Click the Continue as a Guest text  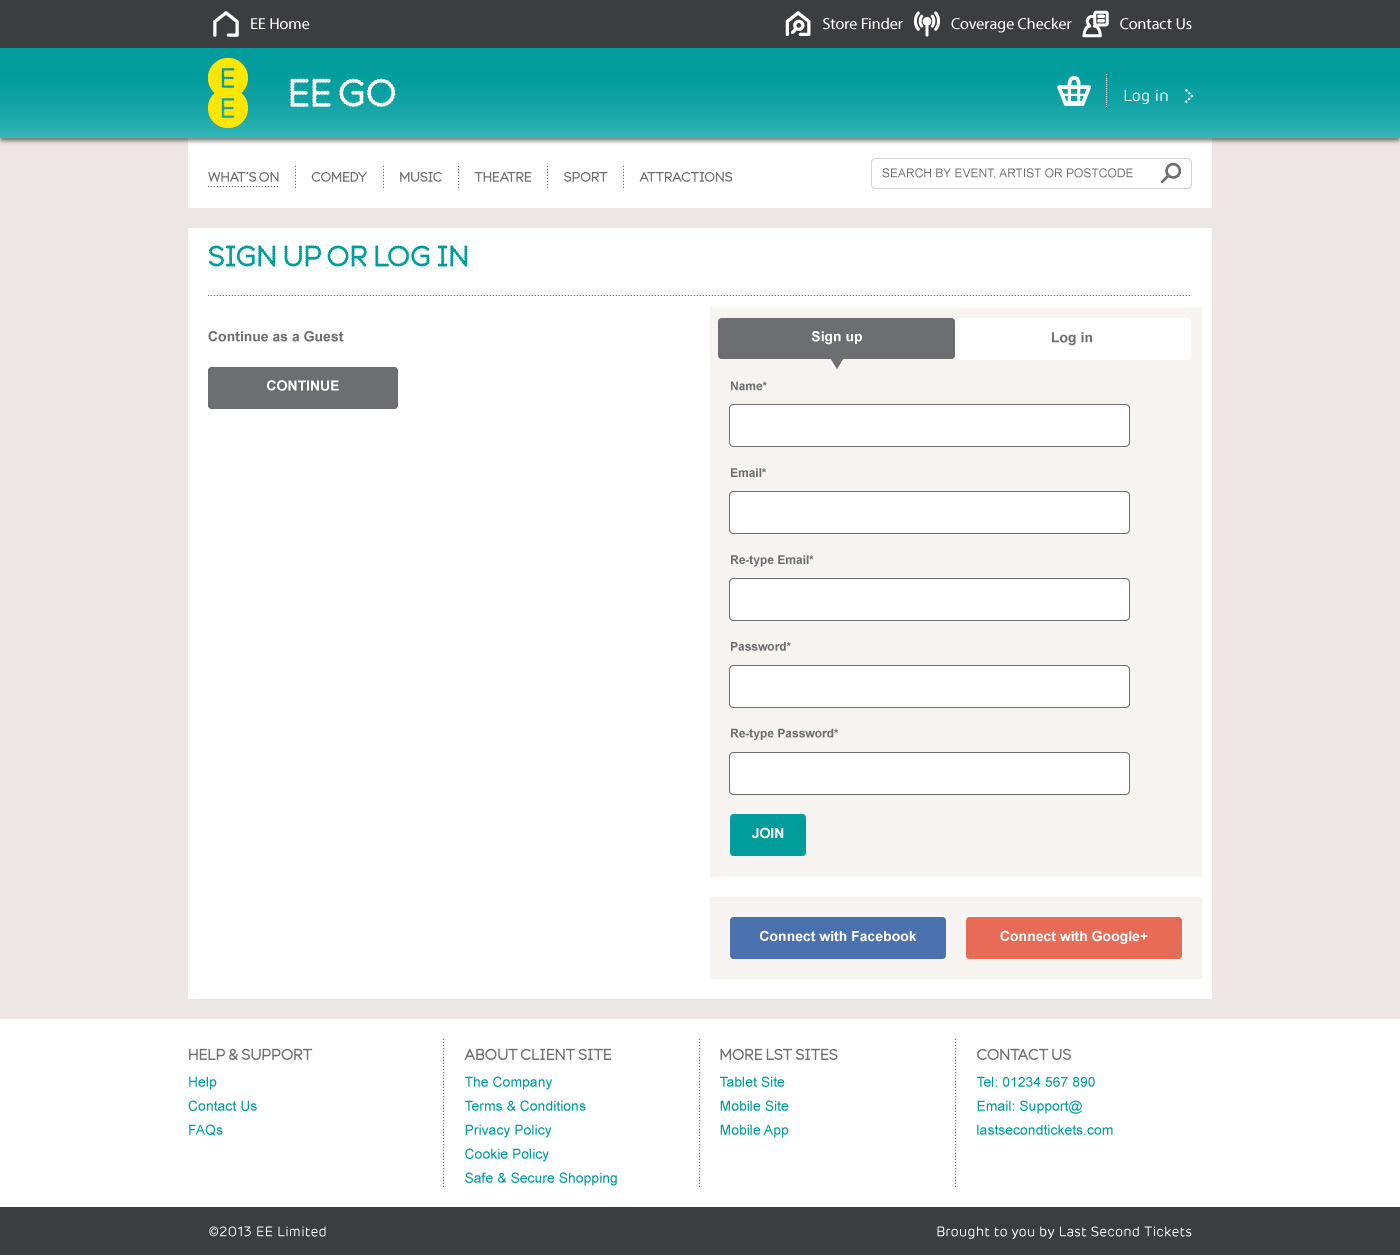coord(275,337)
